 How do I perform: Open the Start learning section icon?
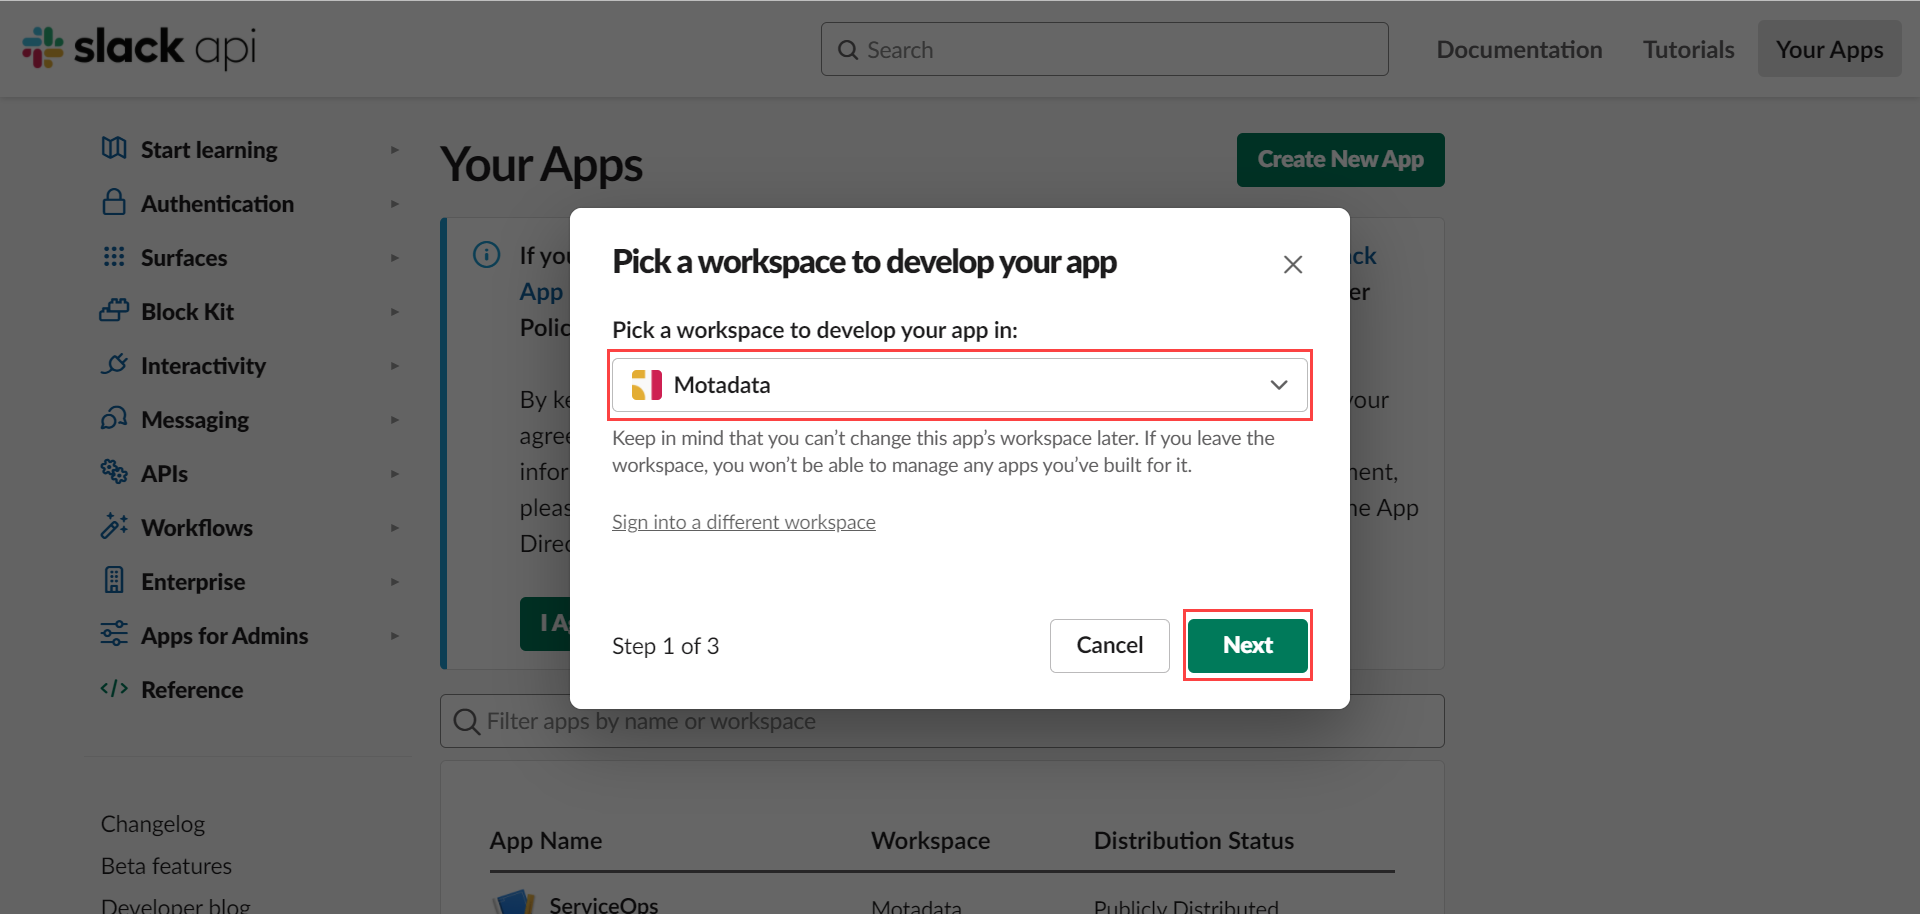click(x=114, y=148)
